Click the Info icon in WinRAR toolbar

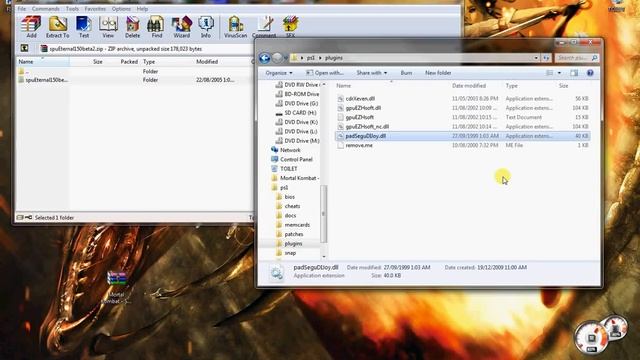(x=206, y=27)
